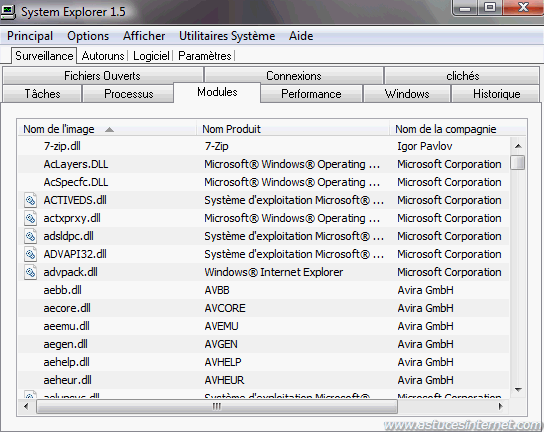This screenshot has height=432, width=544.
Task: Select the actxprxy.dll module name
Action: [x=72, y=219]
